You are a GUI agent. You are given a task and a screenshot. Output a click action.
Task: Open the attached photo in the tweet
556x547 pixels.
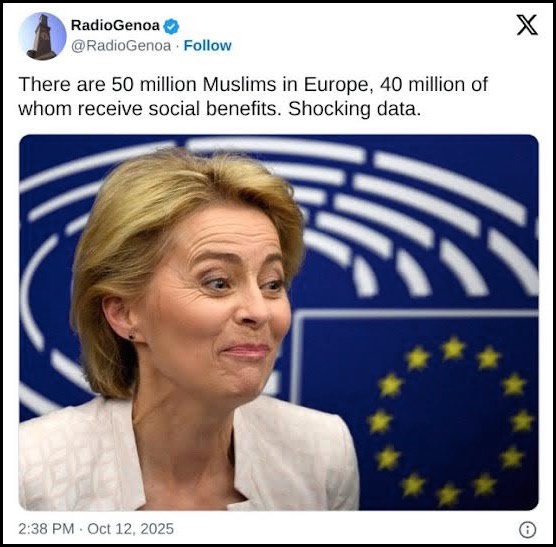tap(279, 323)
